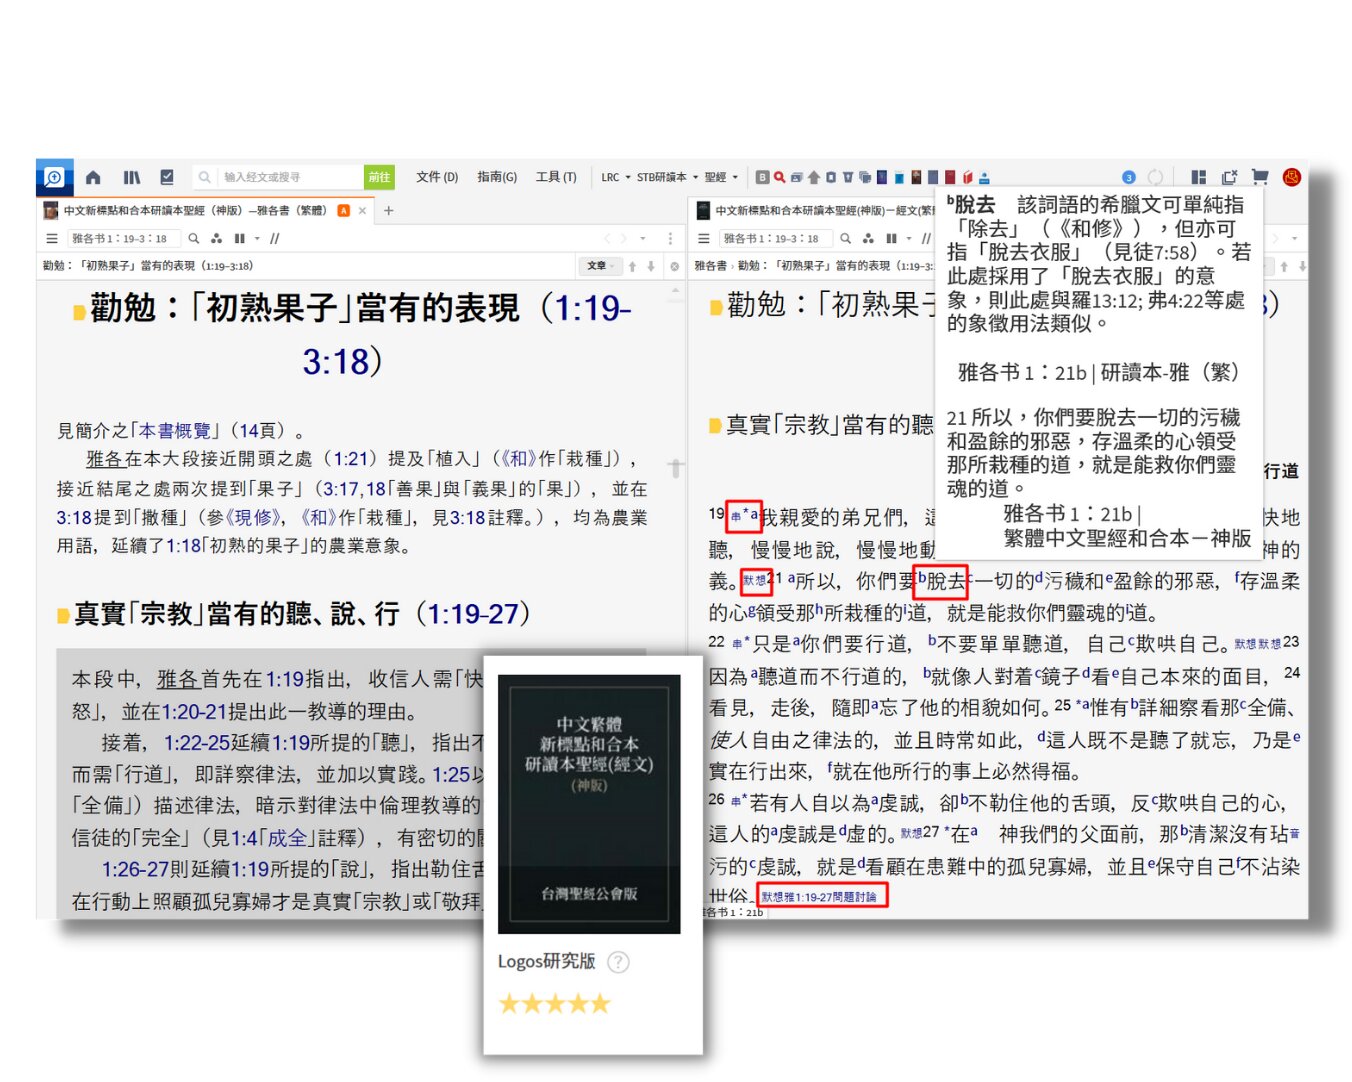Click left panel inline search magnifier

[194, 239]
